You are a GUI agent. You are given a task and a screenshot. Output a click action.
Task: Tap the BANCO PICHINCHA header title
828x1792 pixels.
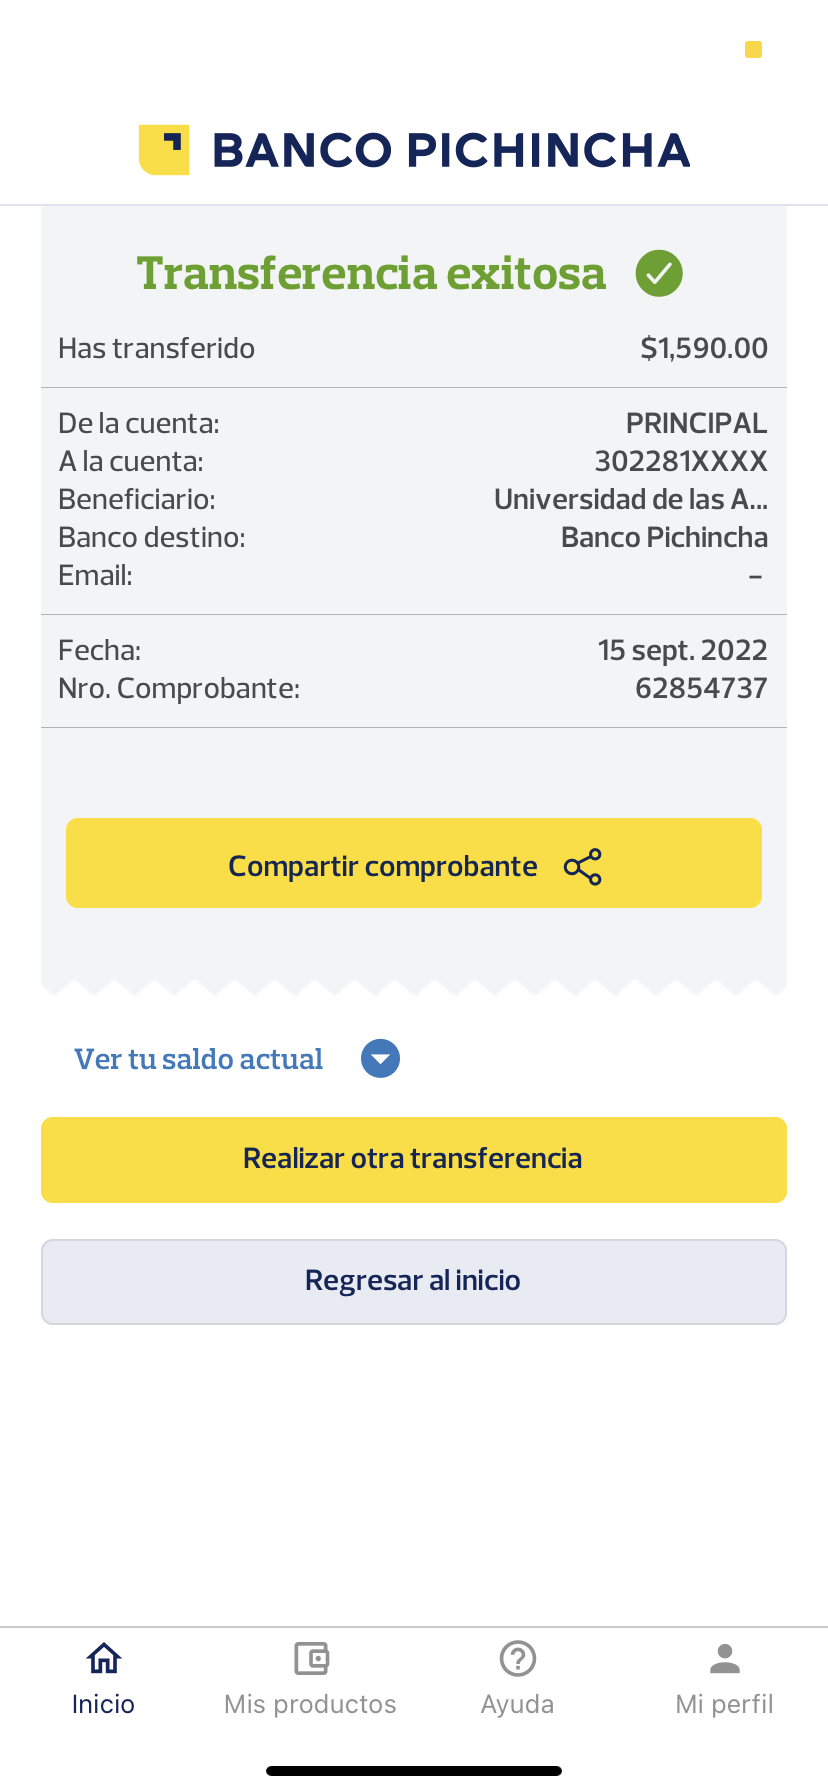point(451,150)
